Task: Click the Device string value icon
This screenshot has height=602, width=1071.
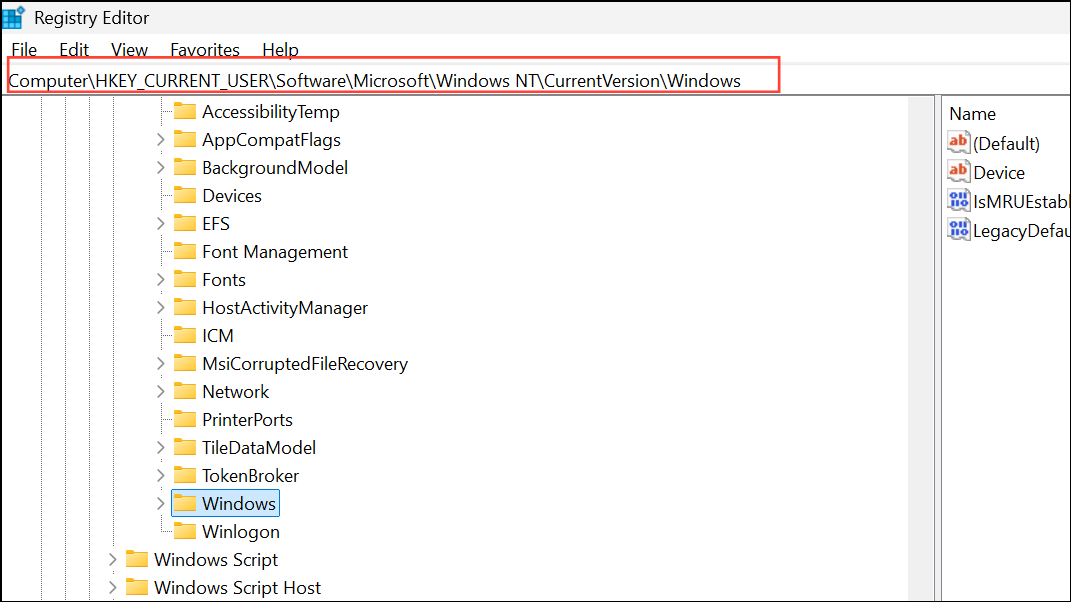Action: pos(958,171)
